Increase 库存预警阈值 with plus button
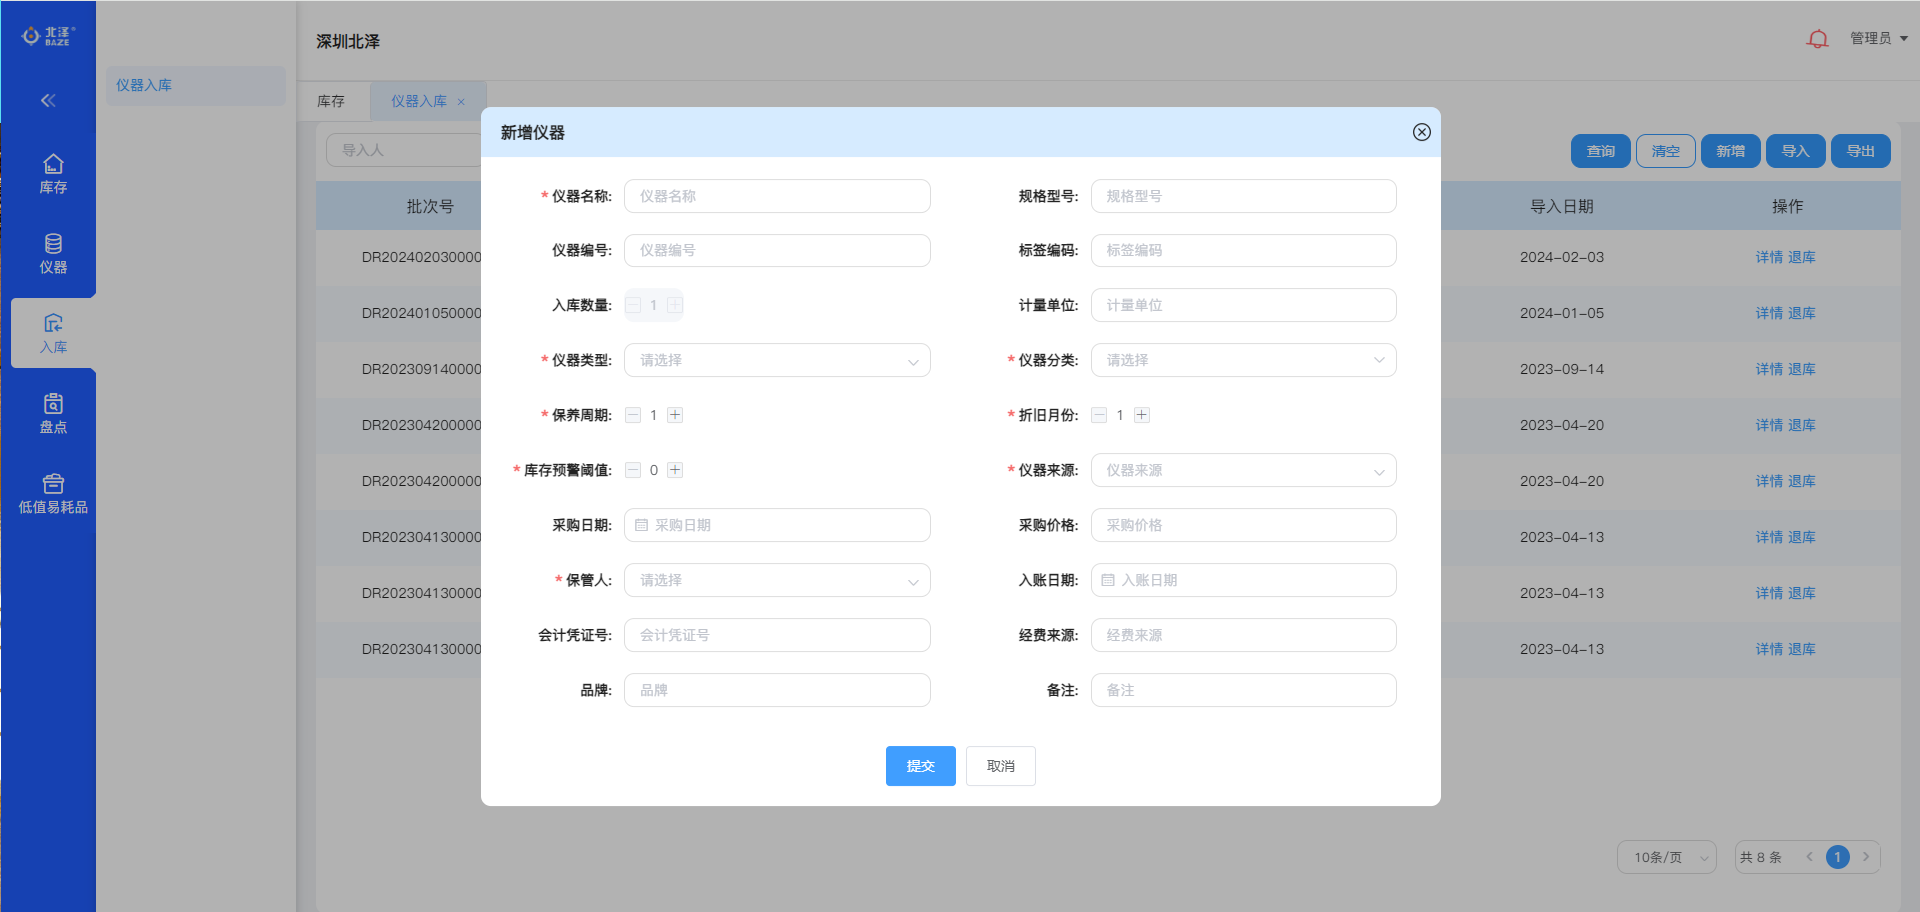The height and width of the screenshot is (912, 1920). coord(675,470)
